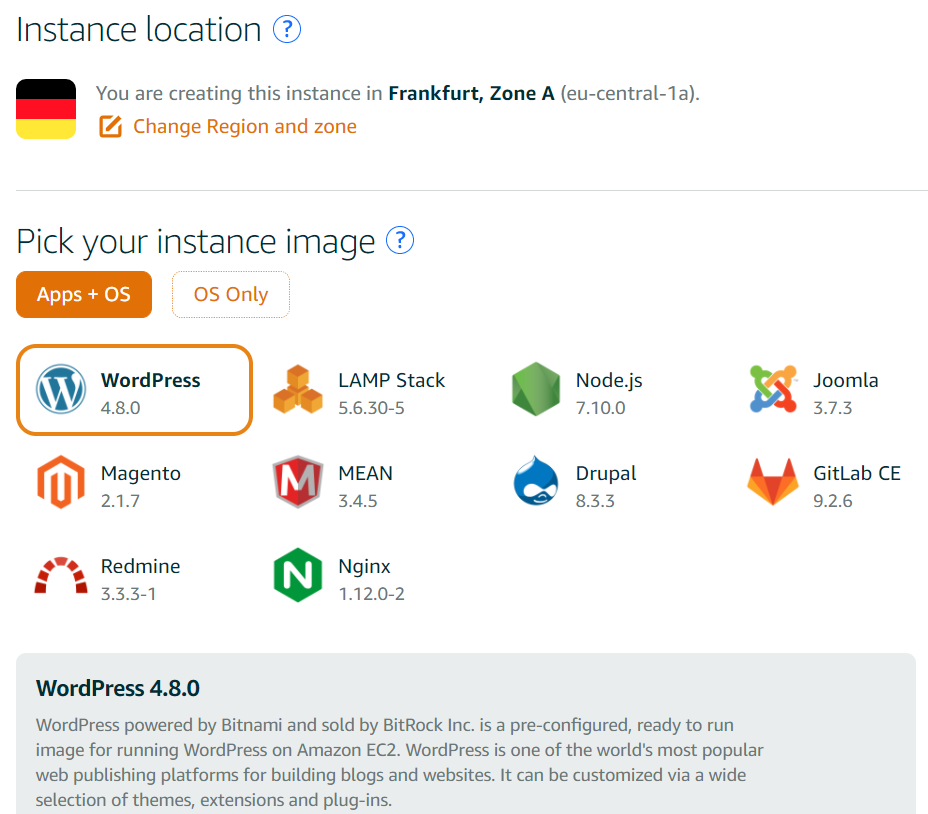Click Redmine version 3.3.3-1

[128, 594]
